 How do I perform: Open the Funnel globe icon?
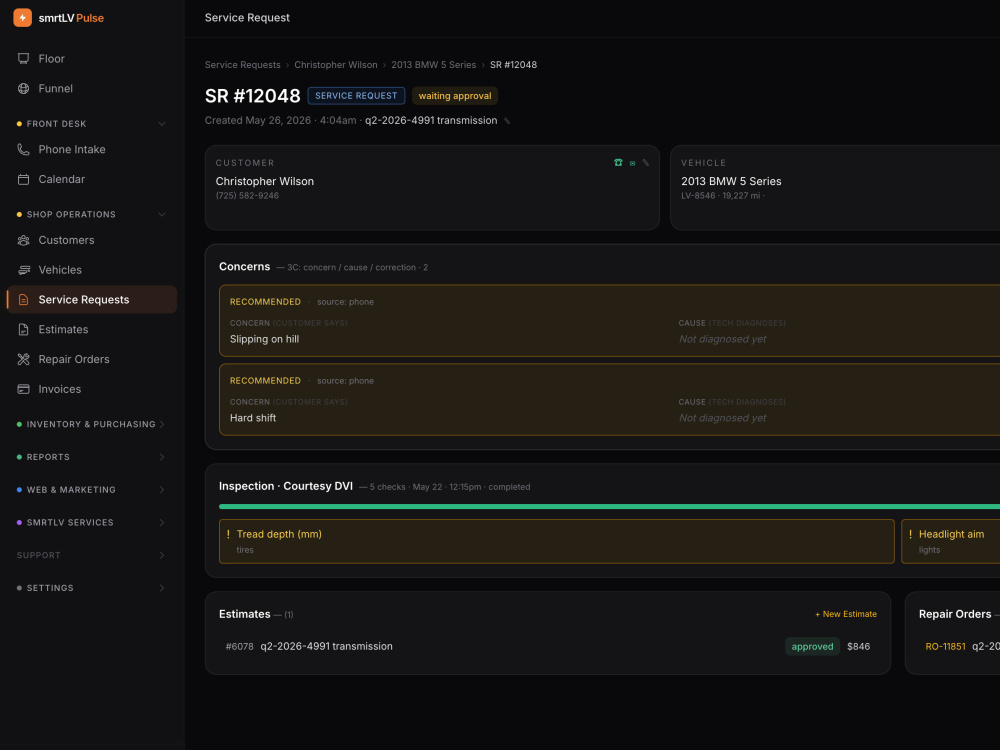[x=24, y=89]
